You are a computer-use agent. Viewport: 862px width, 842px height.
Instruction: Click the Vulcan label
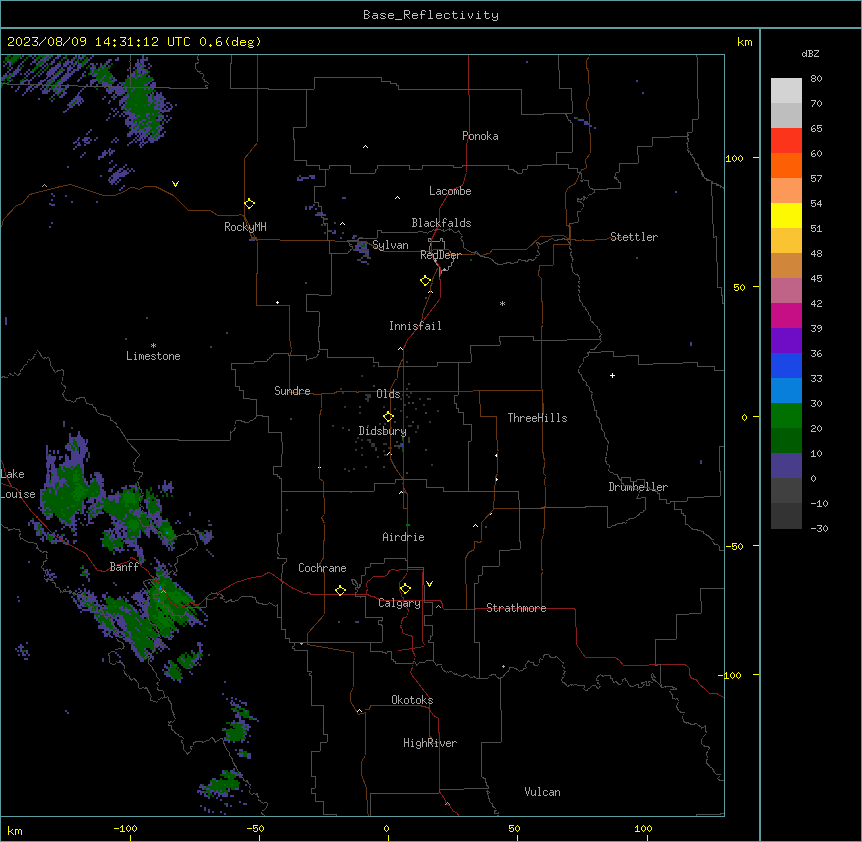[543, 792]
